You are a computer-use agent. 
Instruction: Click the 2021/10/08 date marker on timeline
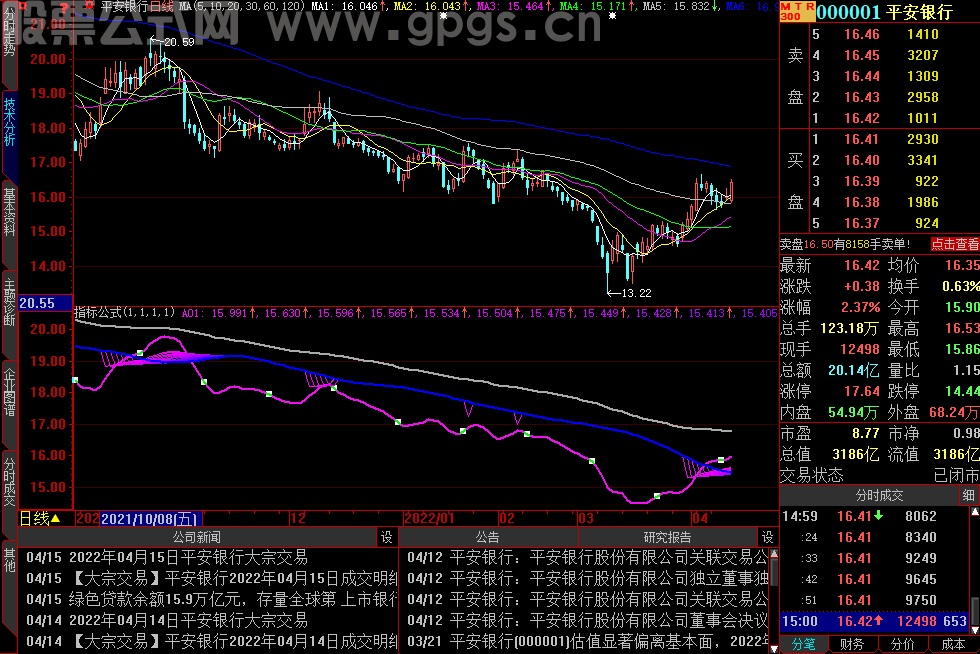click(151, 518)
